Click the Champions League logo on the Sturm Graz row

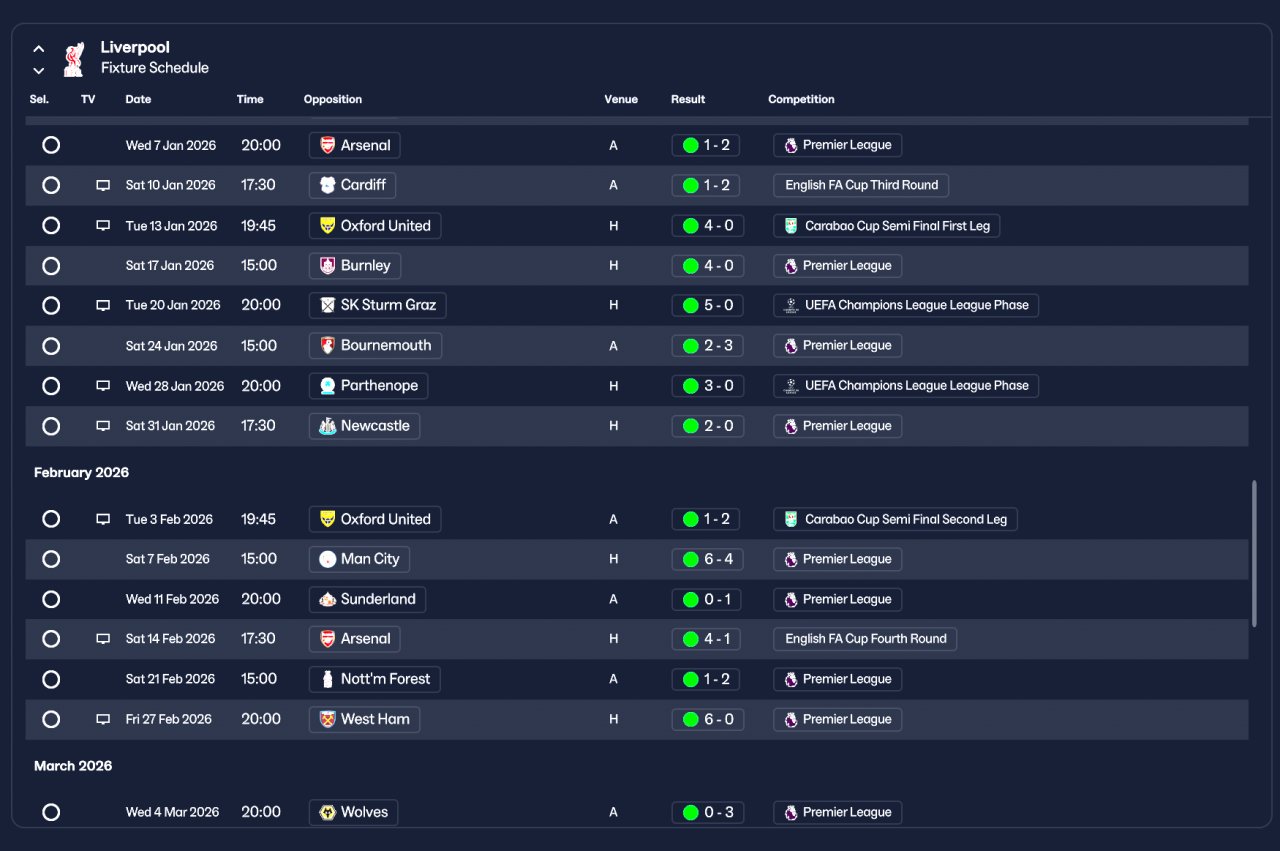792,305
